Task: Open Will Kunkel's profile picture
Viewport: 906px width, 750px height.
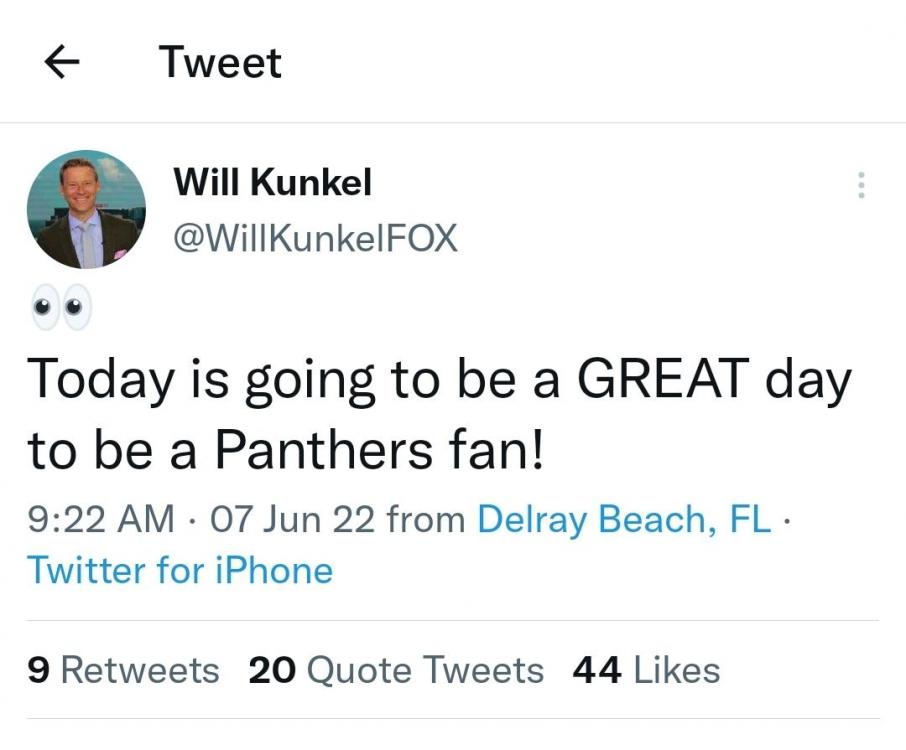Action: (86, 209)
